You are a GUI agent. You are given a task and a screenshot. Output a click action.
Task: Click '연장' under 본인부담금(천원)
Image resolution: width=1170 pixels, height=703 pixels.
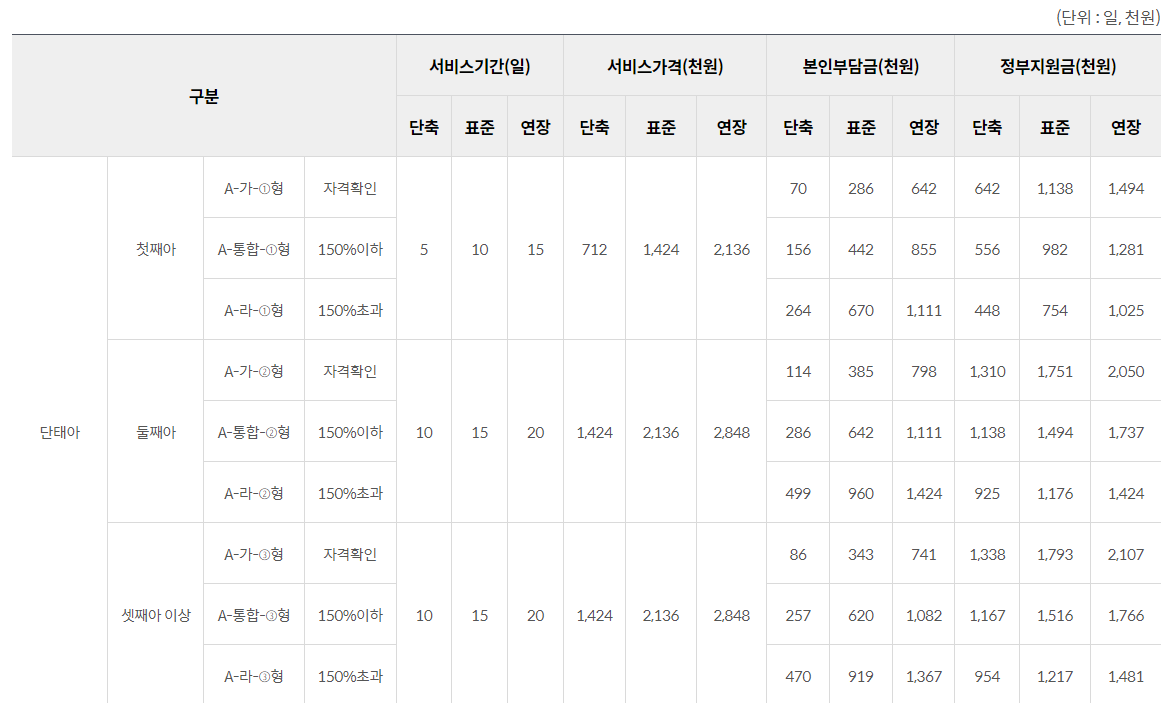(924, 127)
